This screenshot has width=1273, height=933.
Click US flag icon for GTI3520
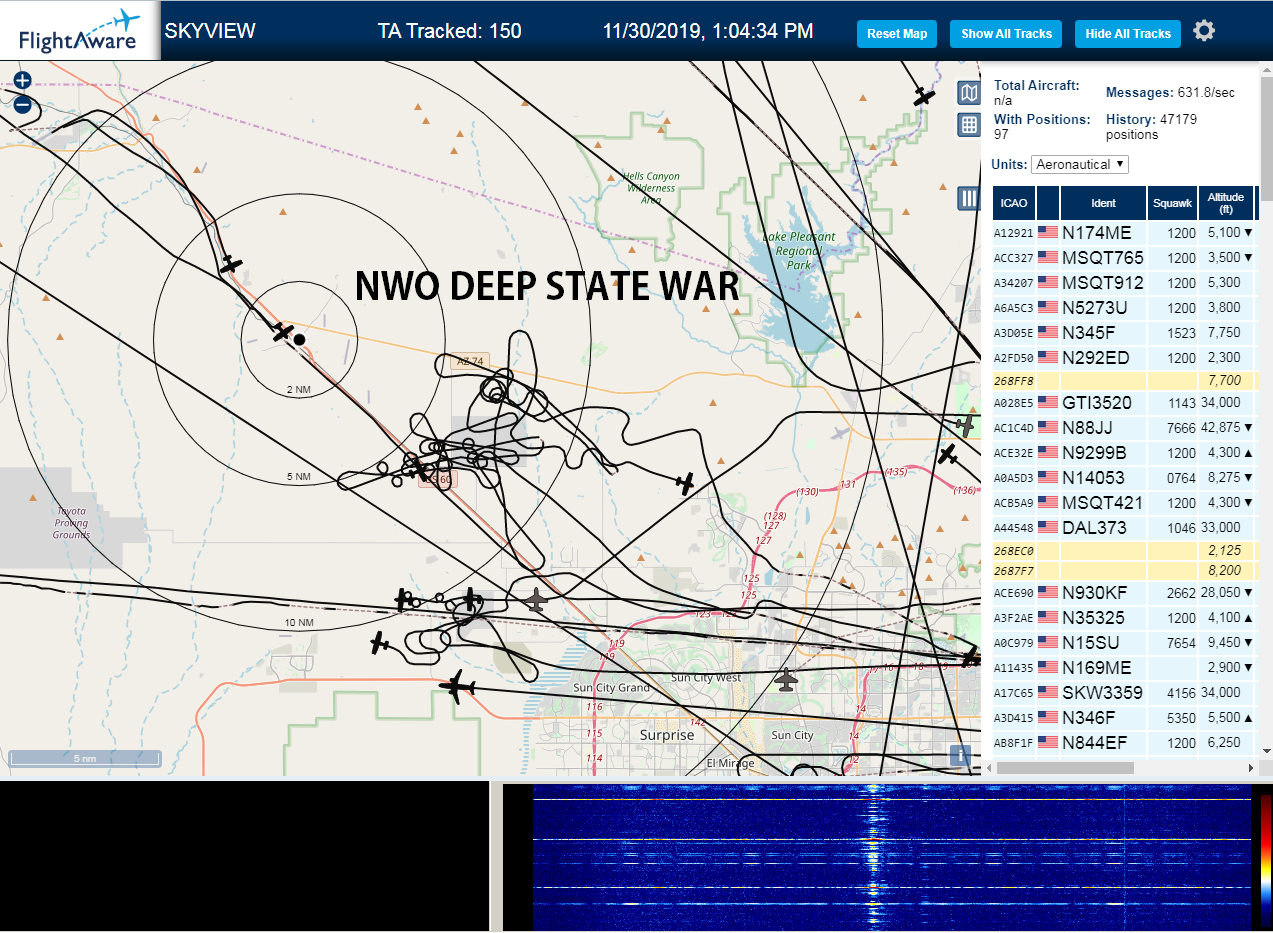click(x=1048, y=403)
